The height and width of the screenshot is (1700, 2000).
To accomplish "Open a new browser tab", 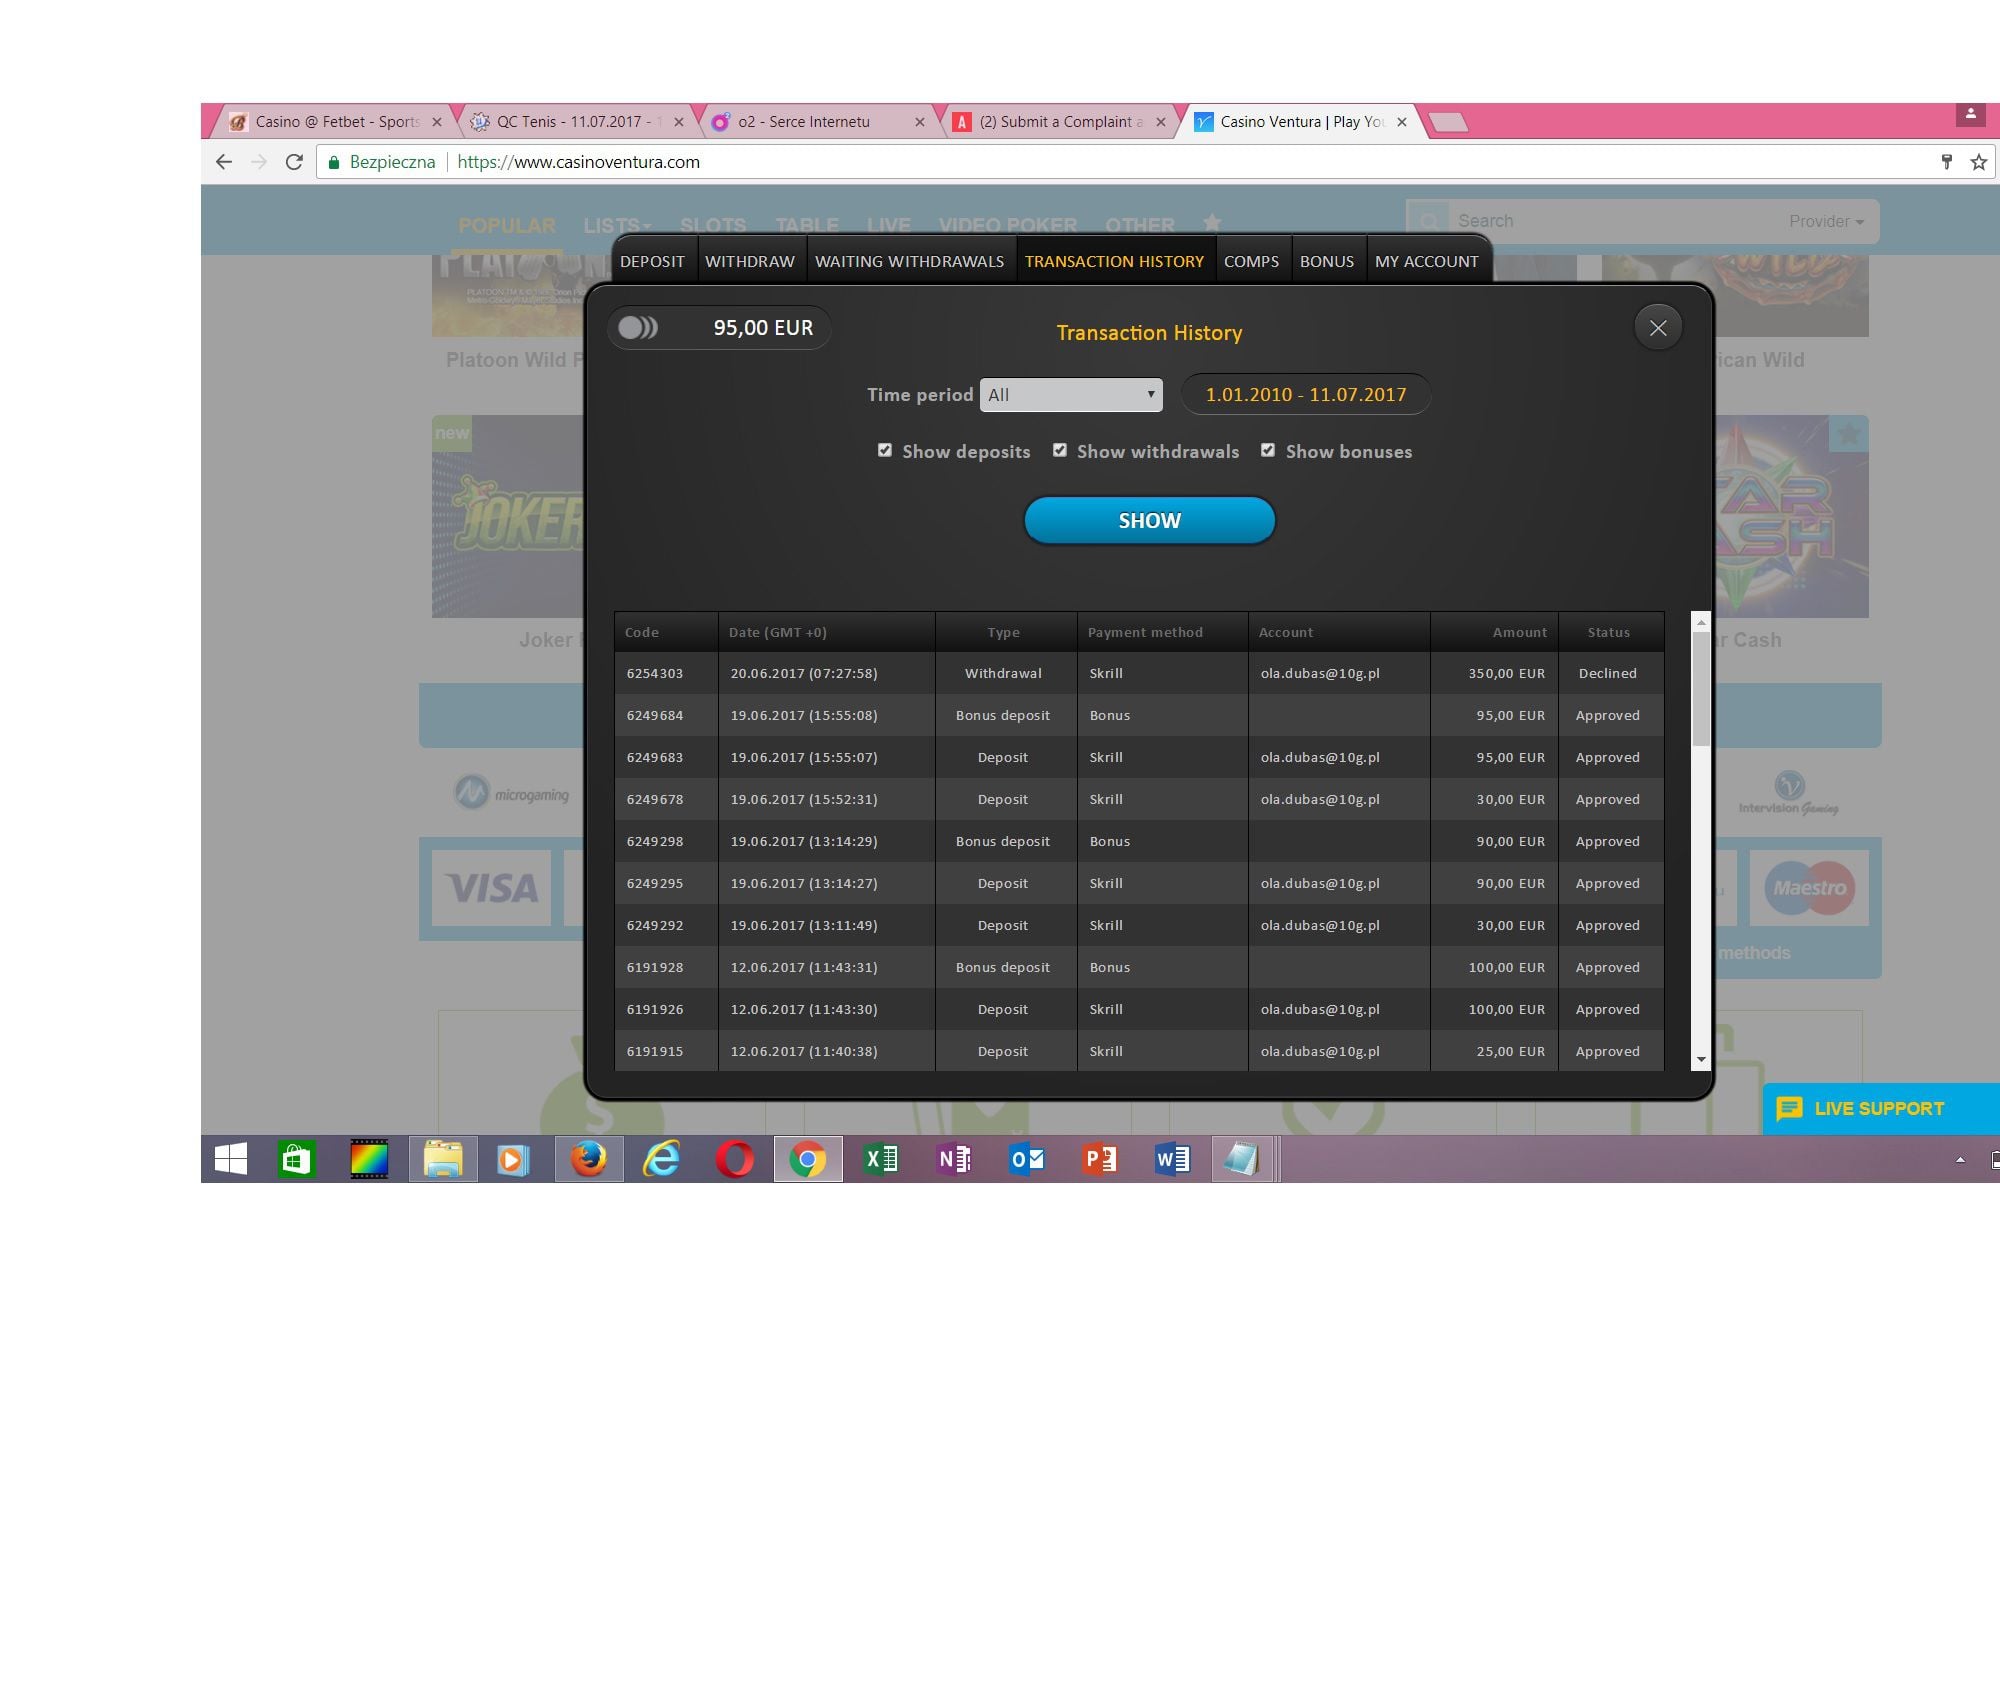I will pos(1448,122).
